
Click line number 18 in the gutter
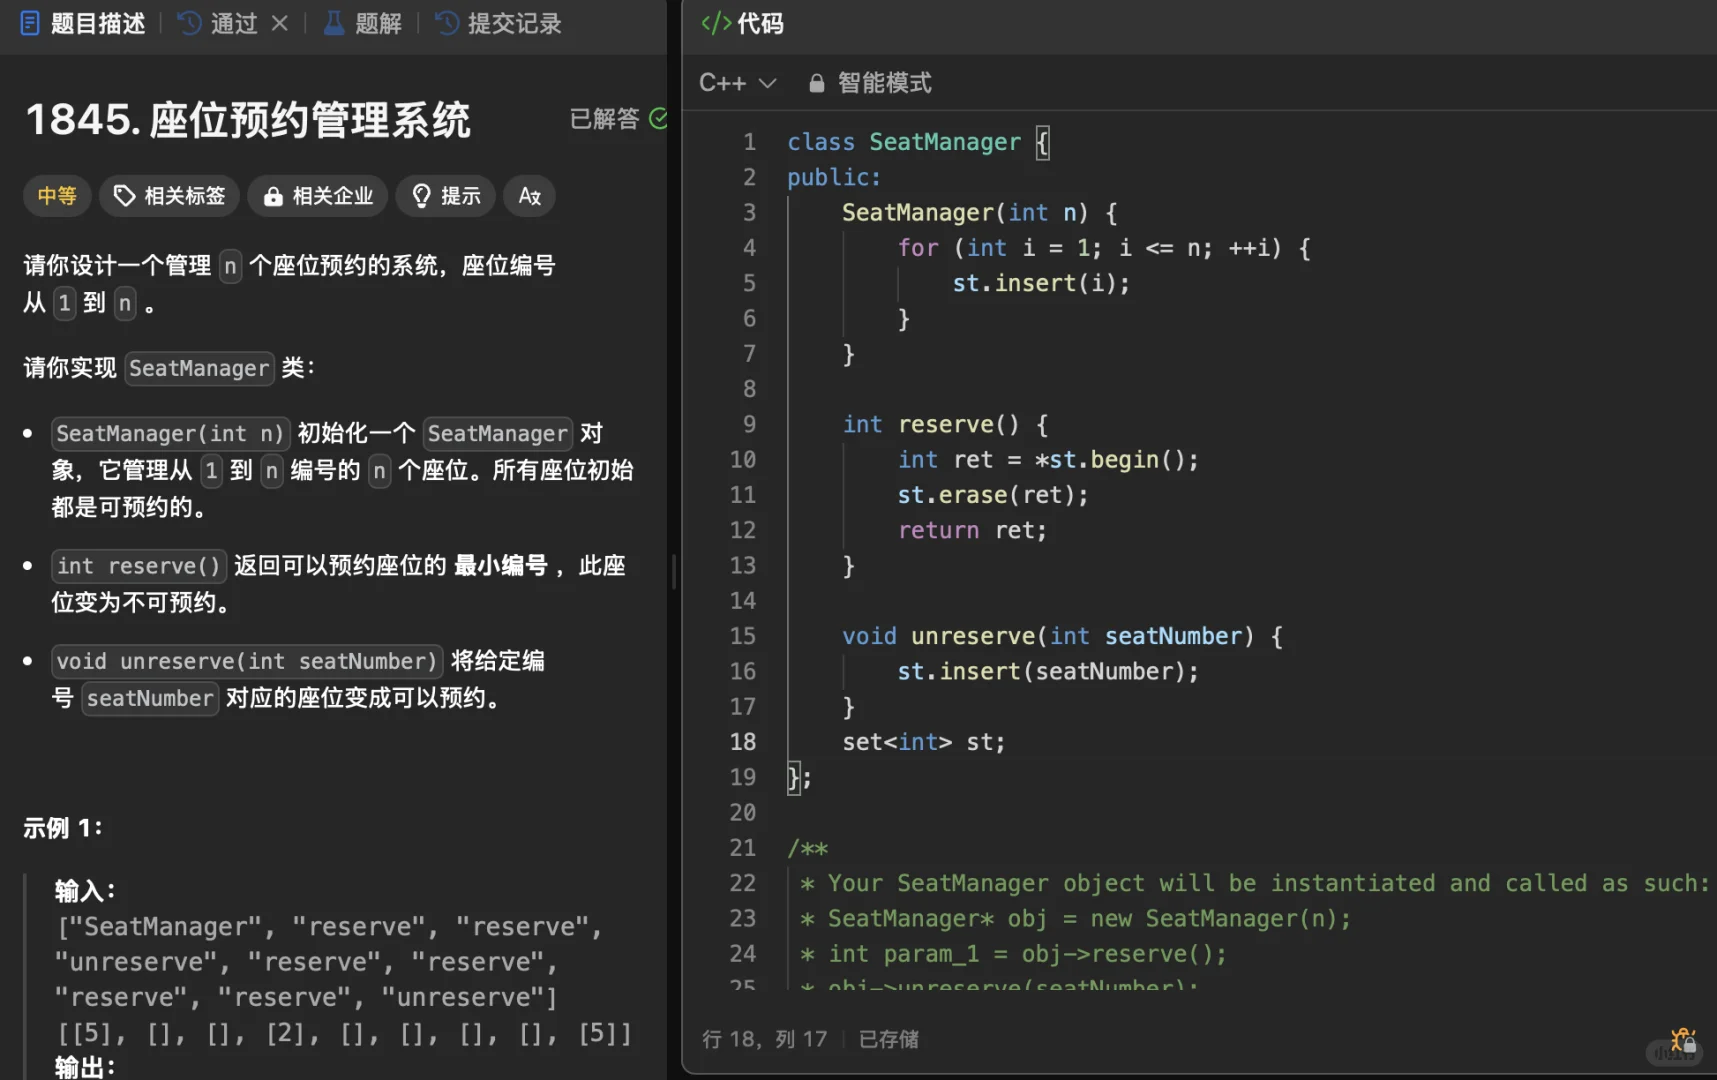(743, 742)
